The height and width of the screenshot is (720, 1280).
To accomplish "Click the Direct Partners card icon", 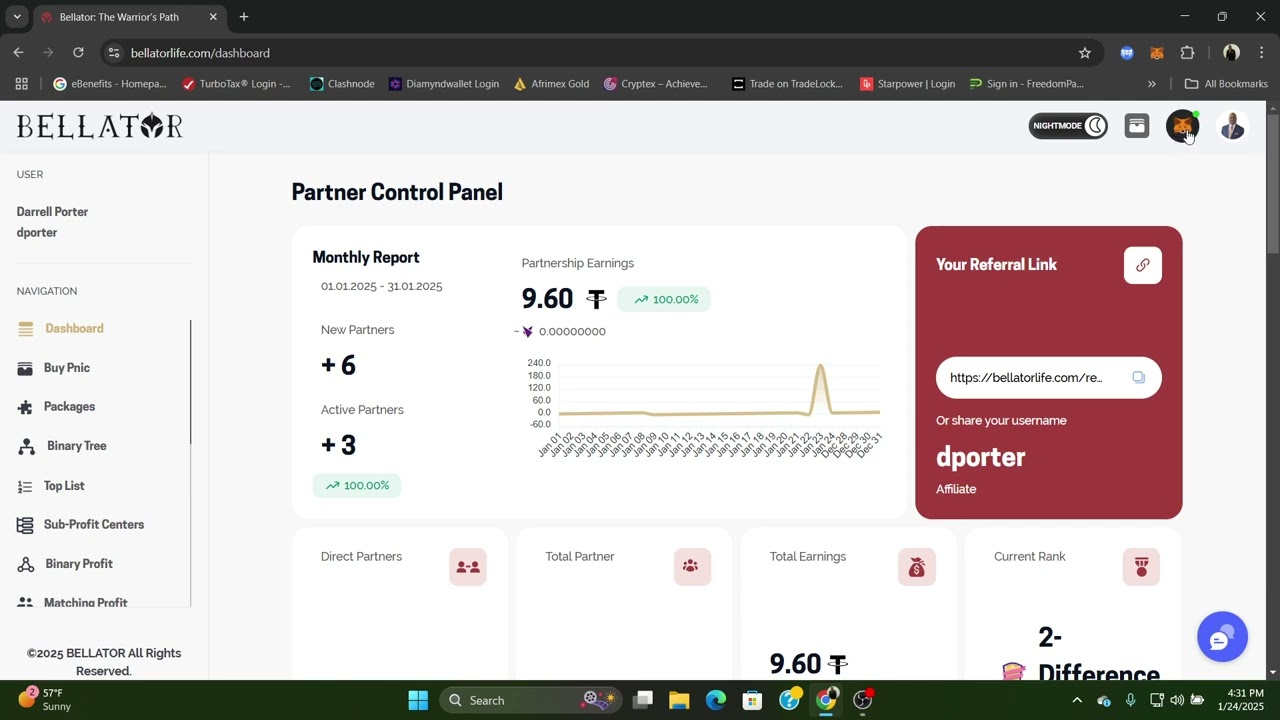I will click(468, 567).
